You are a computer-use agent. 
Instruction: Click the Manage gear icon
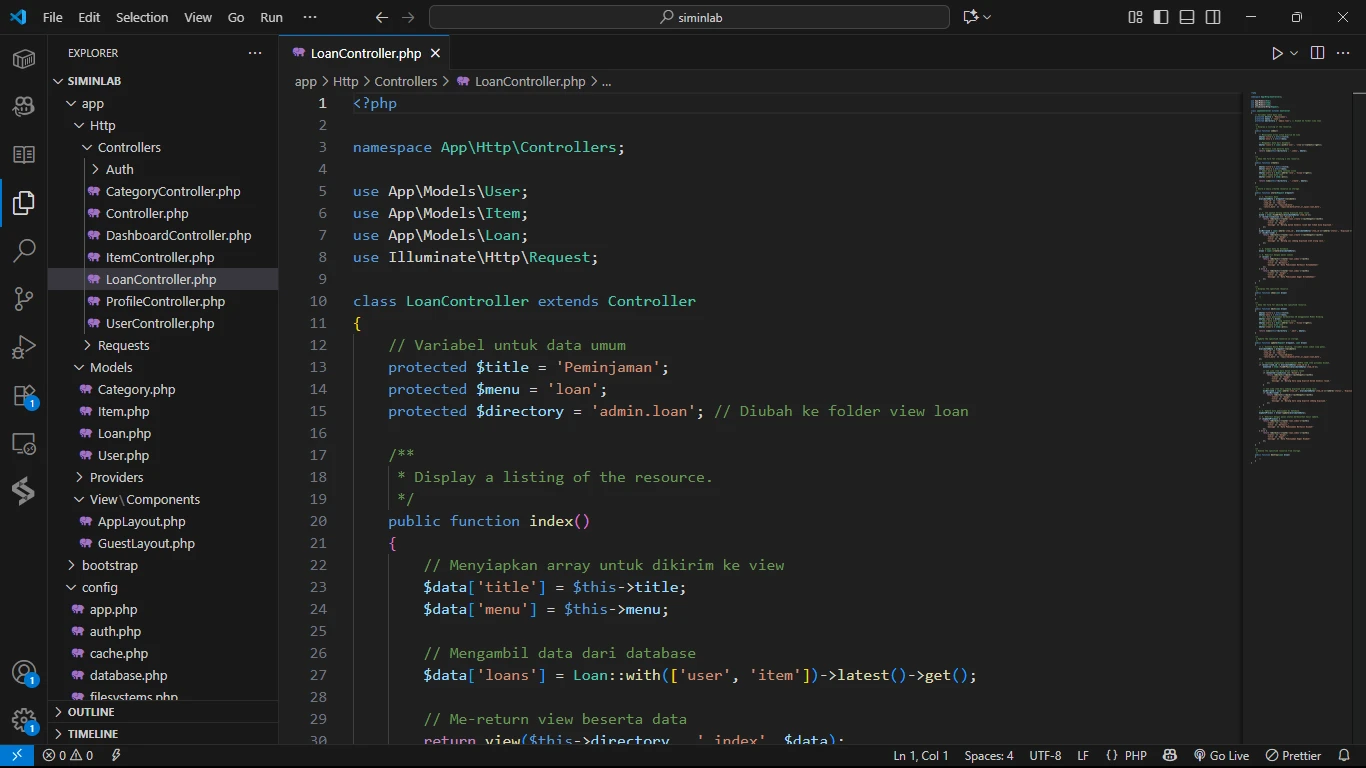(x=24, y=721)
